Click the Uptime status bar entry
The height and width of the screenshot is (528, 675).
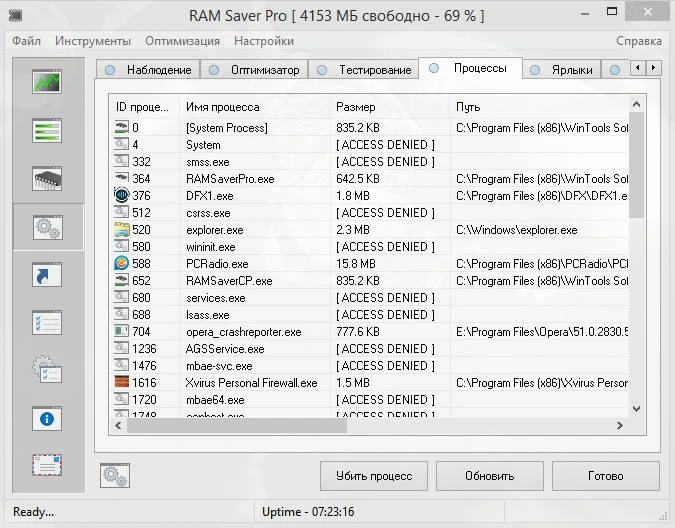pyautogui.click(x=308, y=512)
